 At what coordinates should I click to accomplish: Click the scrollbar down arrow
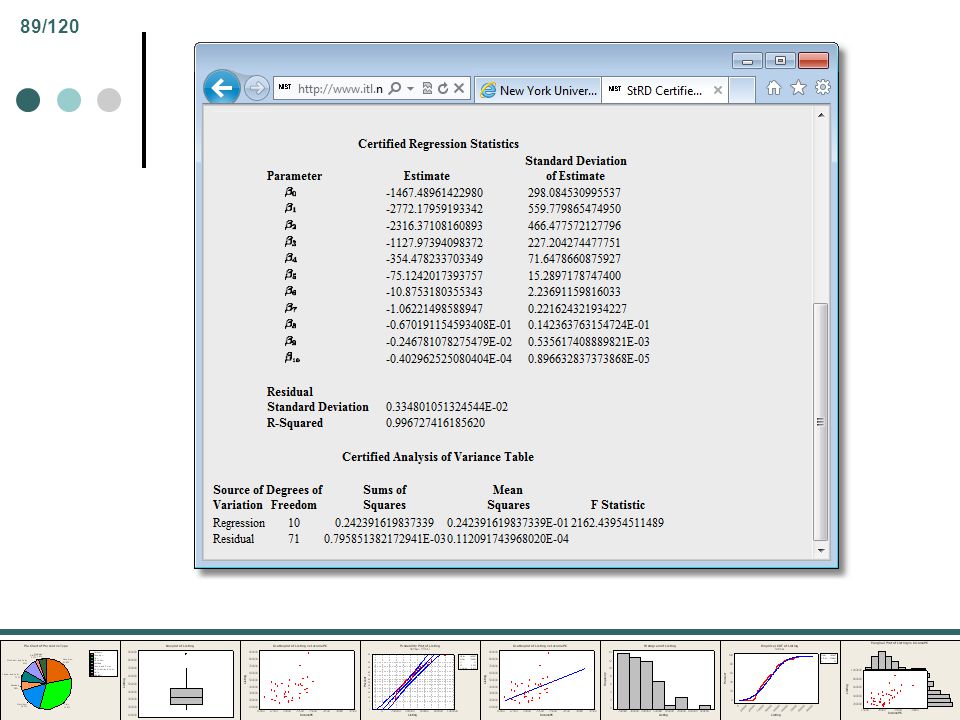[x=820, y=550]
